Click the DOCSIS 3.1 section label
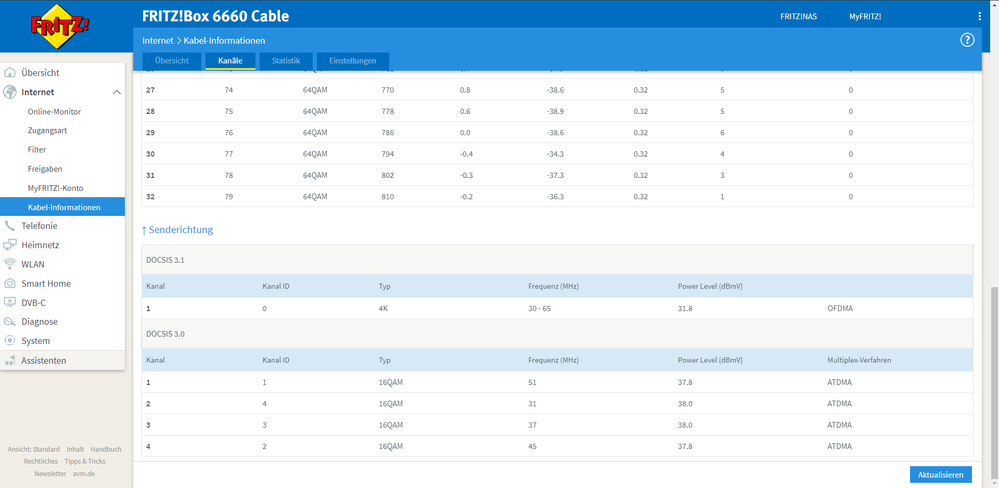Image resolution: width=999 pixels, height=488 pixels. point(166,260)
